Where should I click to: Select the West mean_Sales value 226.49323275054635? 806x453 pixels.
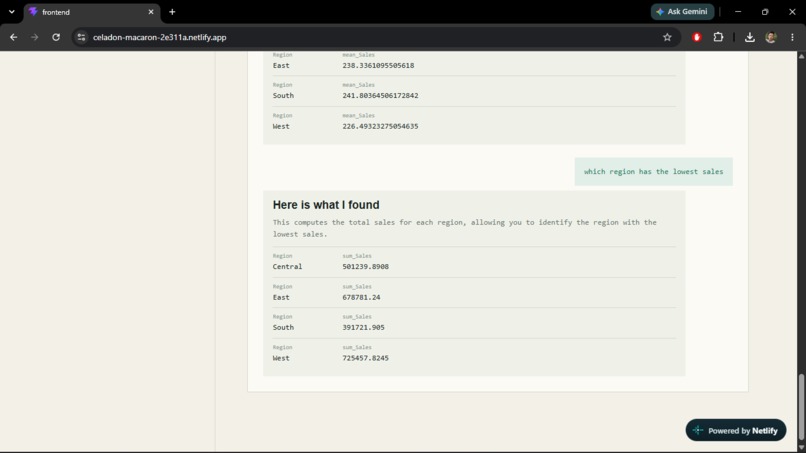pyautogui.click(x=380, y=126)
